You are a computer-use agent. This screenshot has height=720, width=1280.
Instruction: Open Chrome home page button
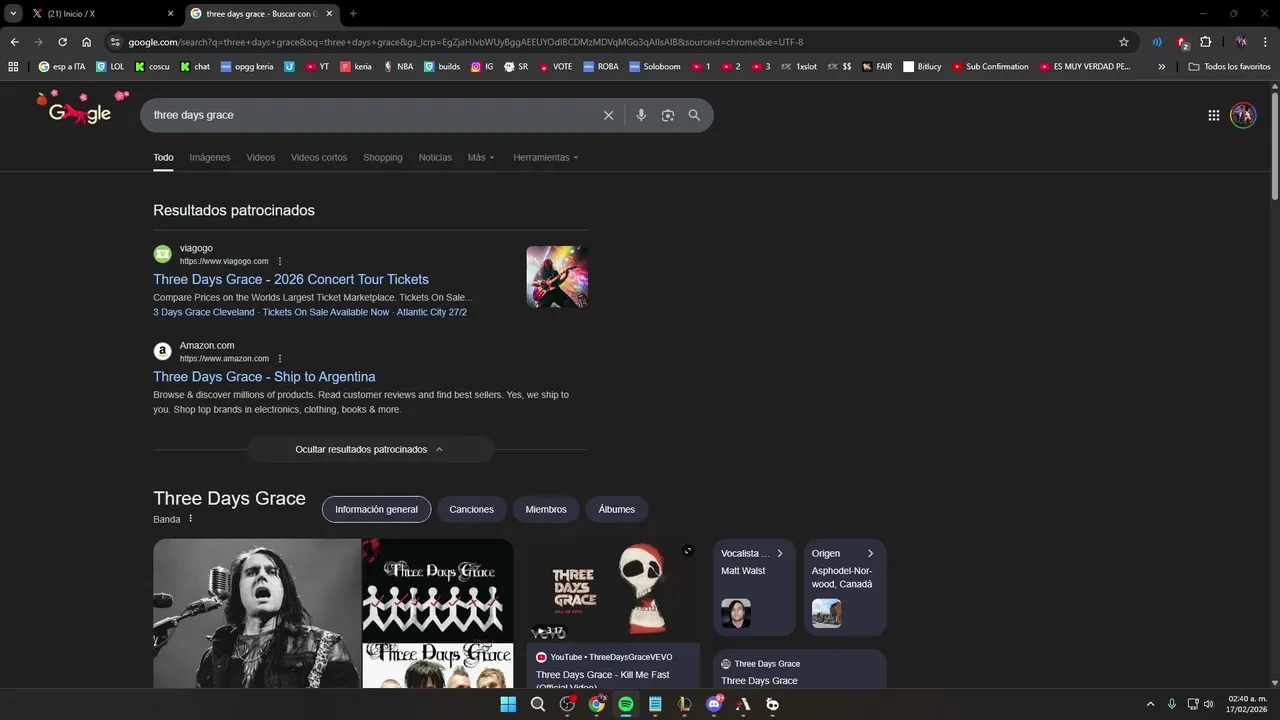87,42
